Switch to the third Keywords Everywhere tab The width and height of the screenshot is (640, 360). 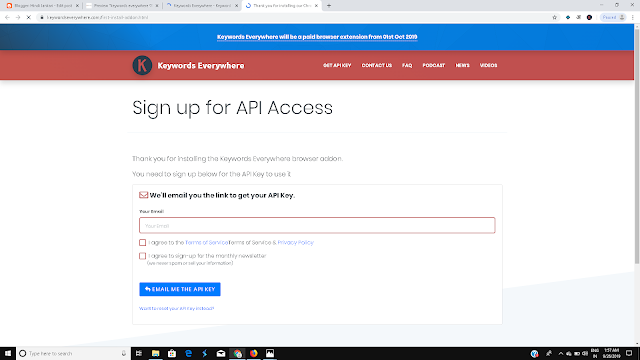coord(201,6)
